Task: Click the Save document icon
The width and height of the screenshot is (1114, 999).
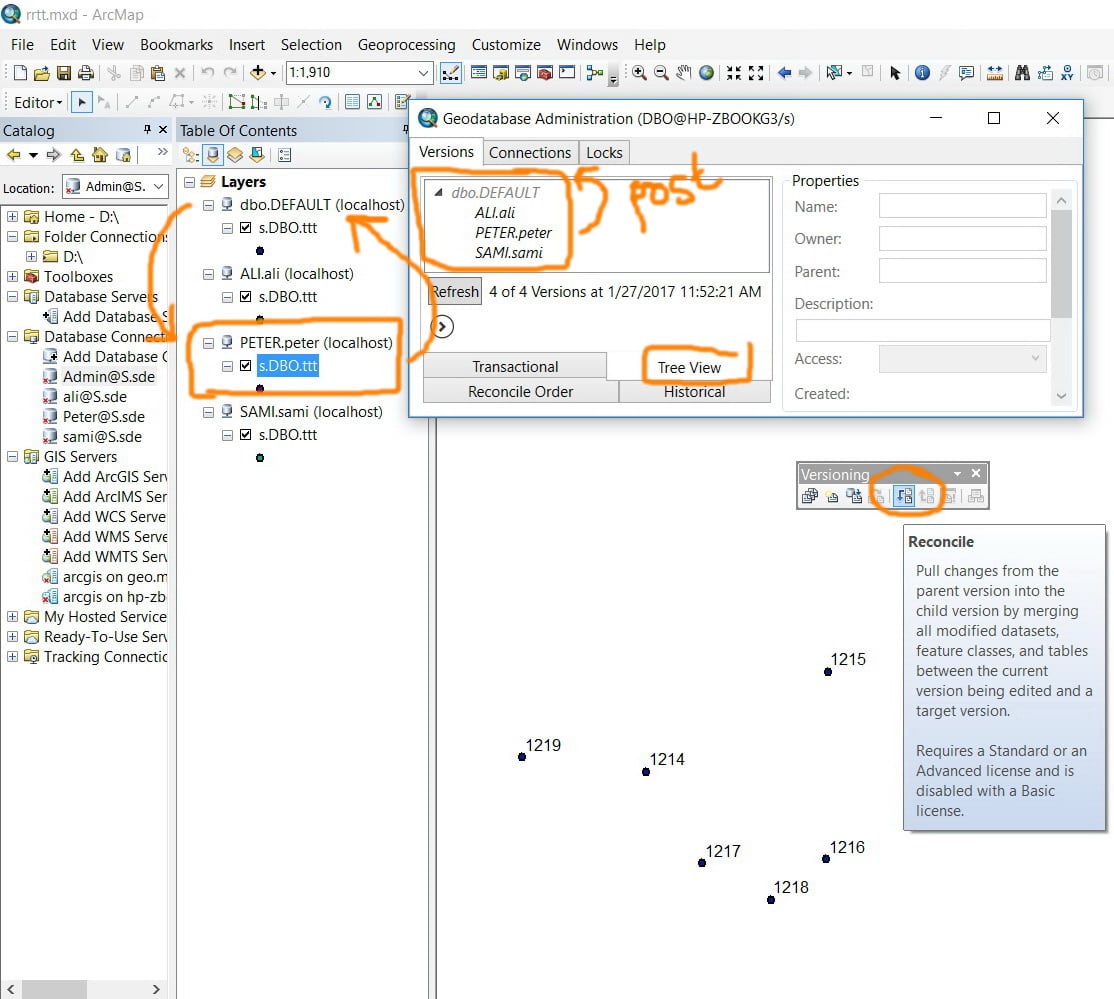Action: point(64,72)
